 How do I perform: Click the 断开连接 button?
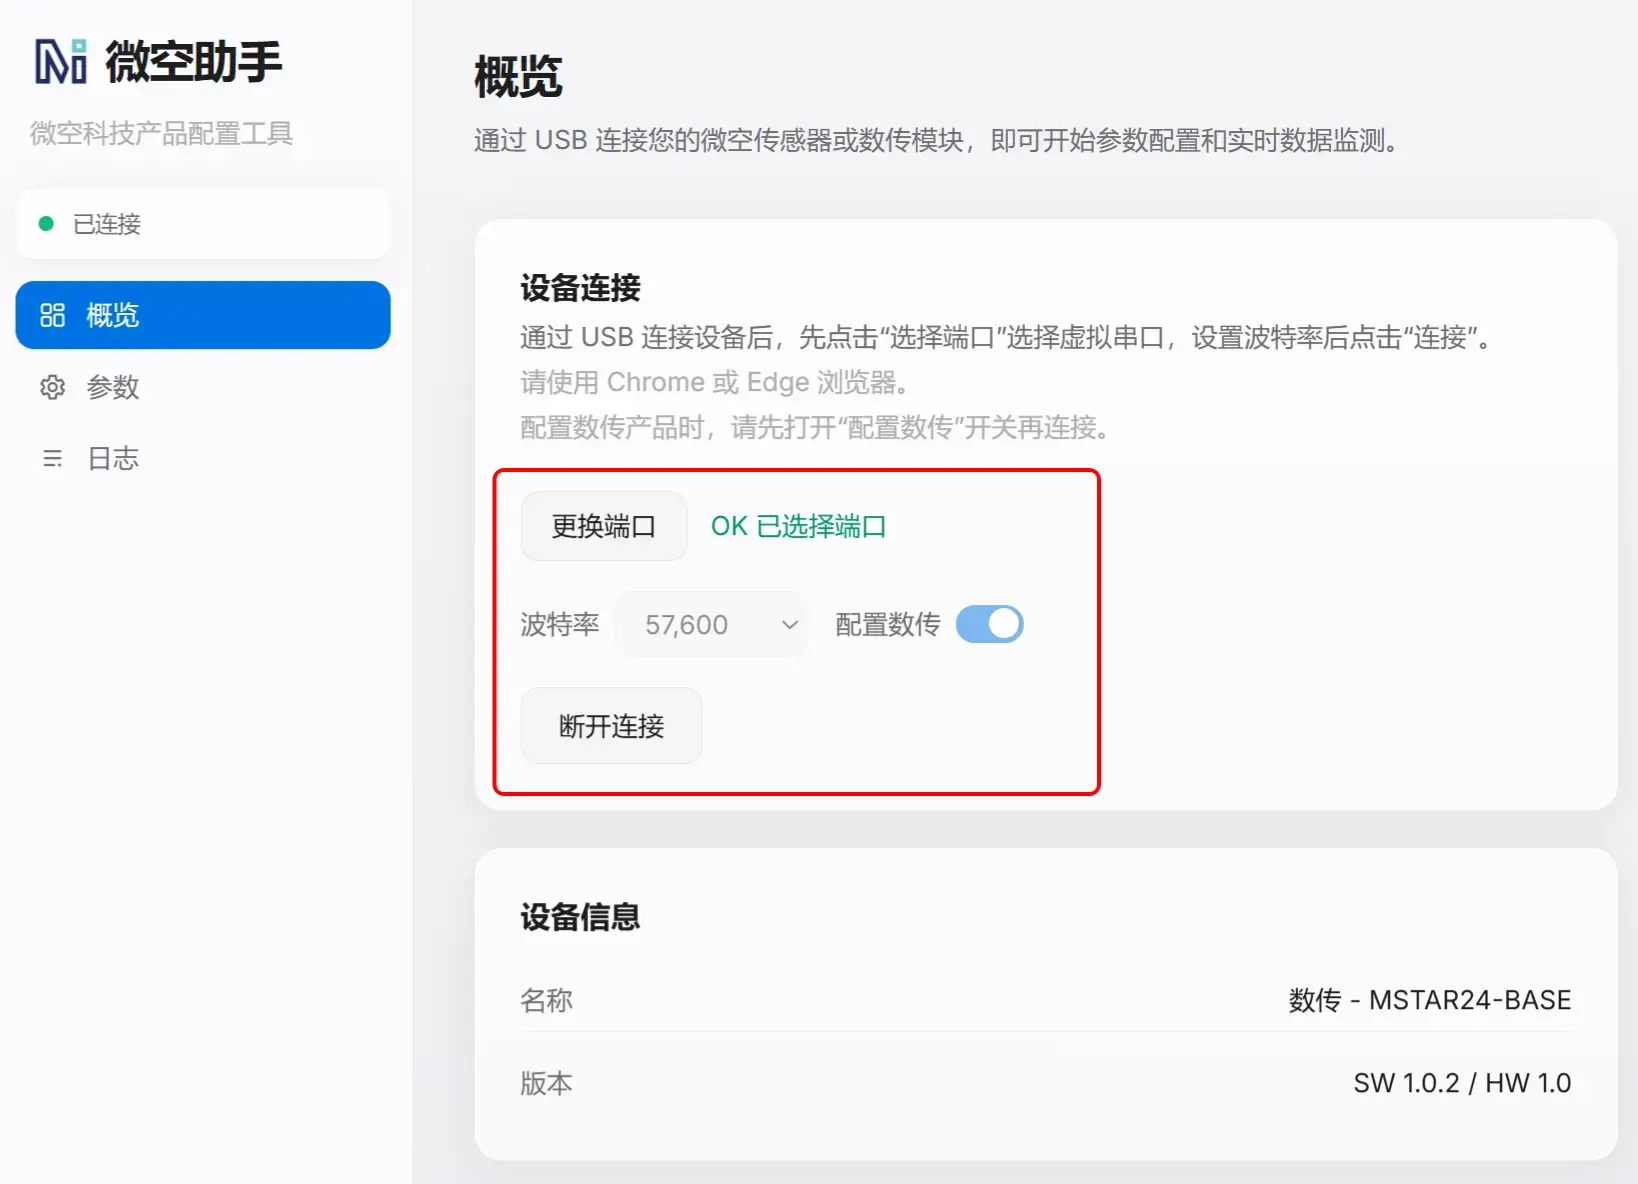point(611,726)
